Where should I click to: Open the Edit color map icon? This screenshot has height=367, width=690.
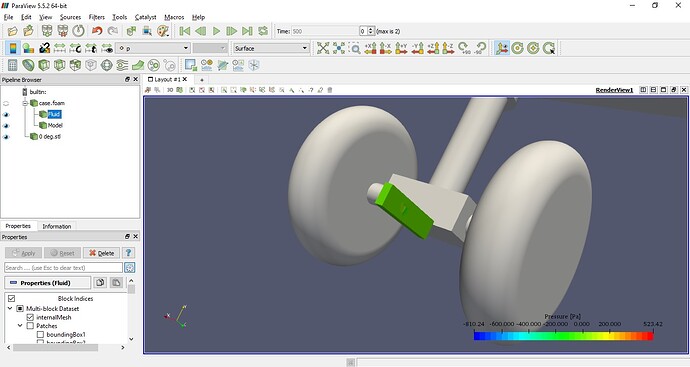pos(28,48)
